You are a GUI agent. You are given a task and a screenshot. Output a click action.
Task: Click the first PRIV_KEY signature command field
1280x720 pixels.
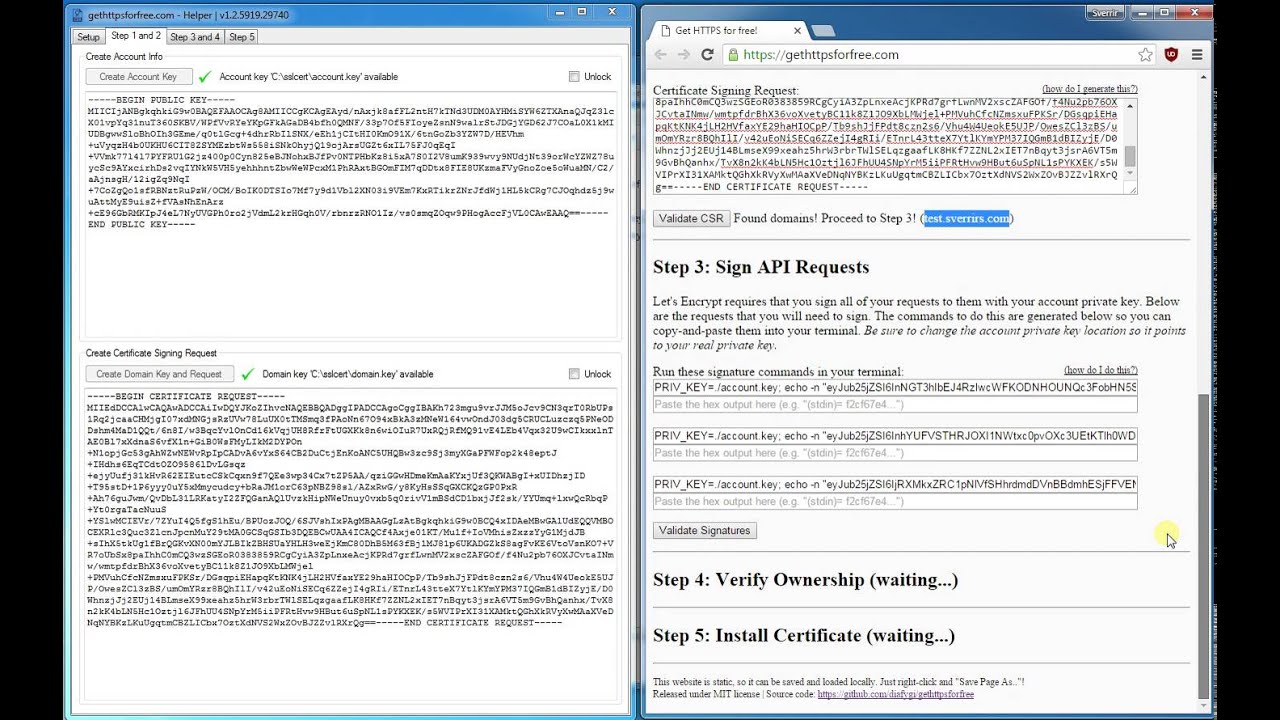point(895,387)
